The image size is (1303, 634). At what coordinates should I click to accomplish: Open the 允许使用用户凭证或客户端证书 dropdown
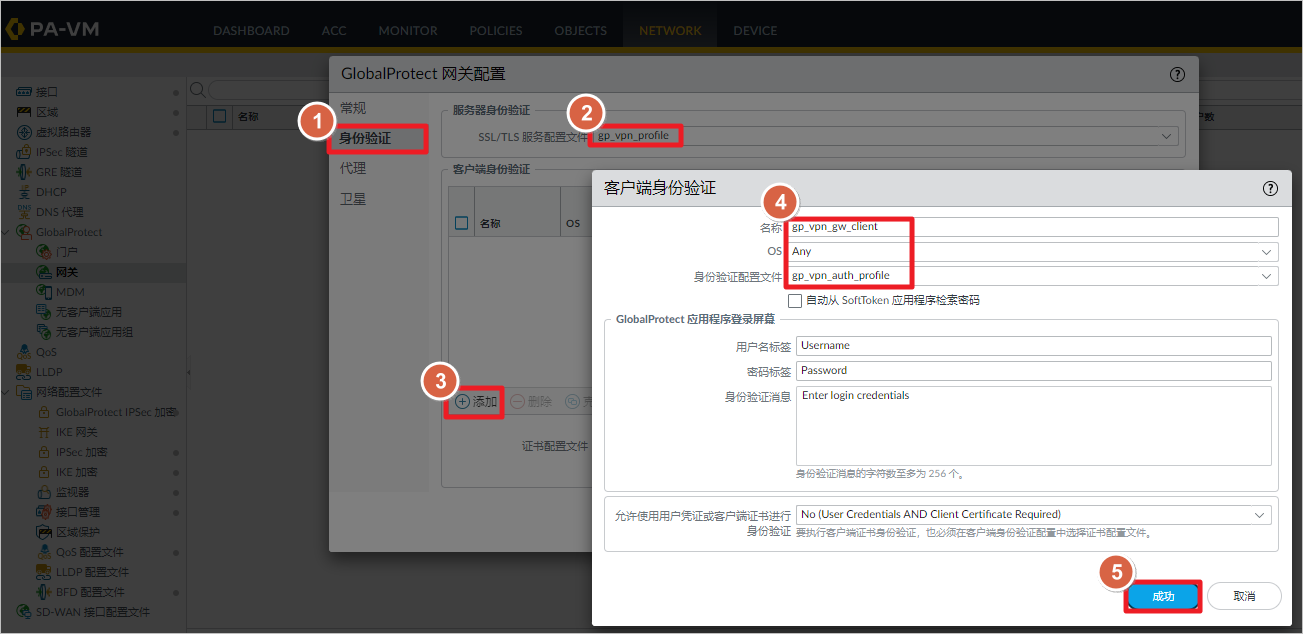click(x=1260, y=514)
